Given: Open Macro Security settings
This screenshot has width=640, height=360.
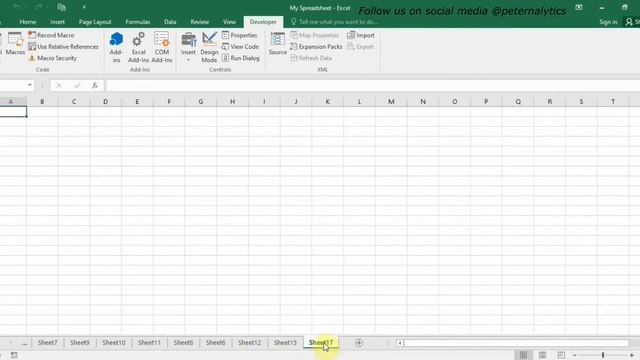Looking at the screenshot, I should tap(53, 58).
